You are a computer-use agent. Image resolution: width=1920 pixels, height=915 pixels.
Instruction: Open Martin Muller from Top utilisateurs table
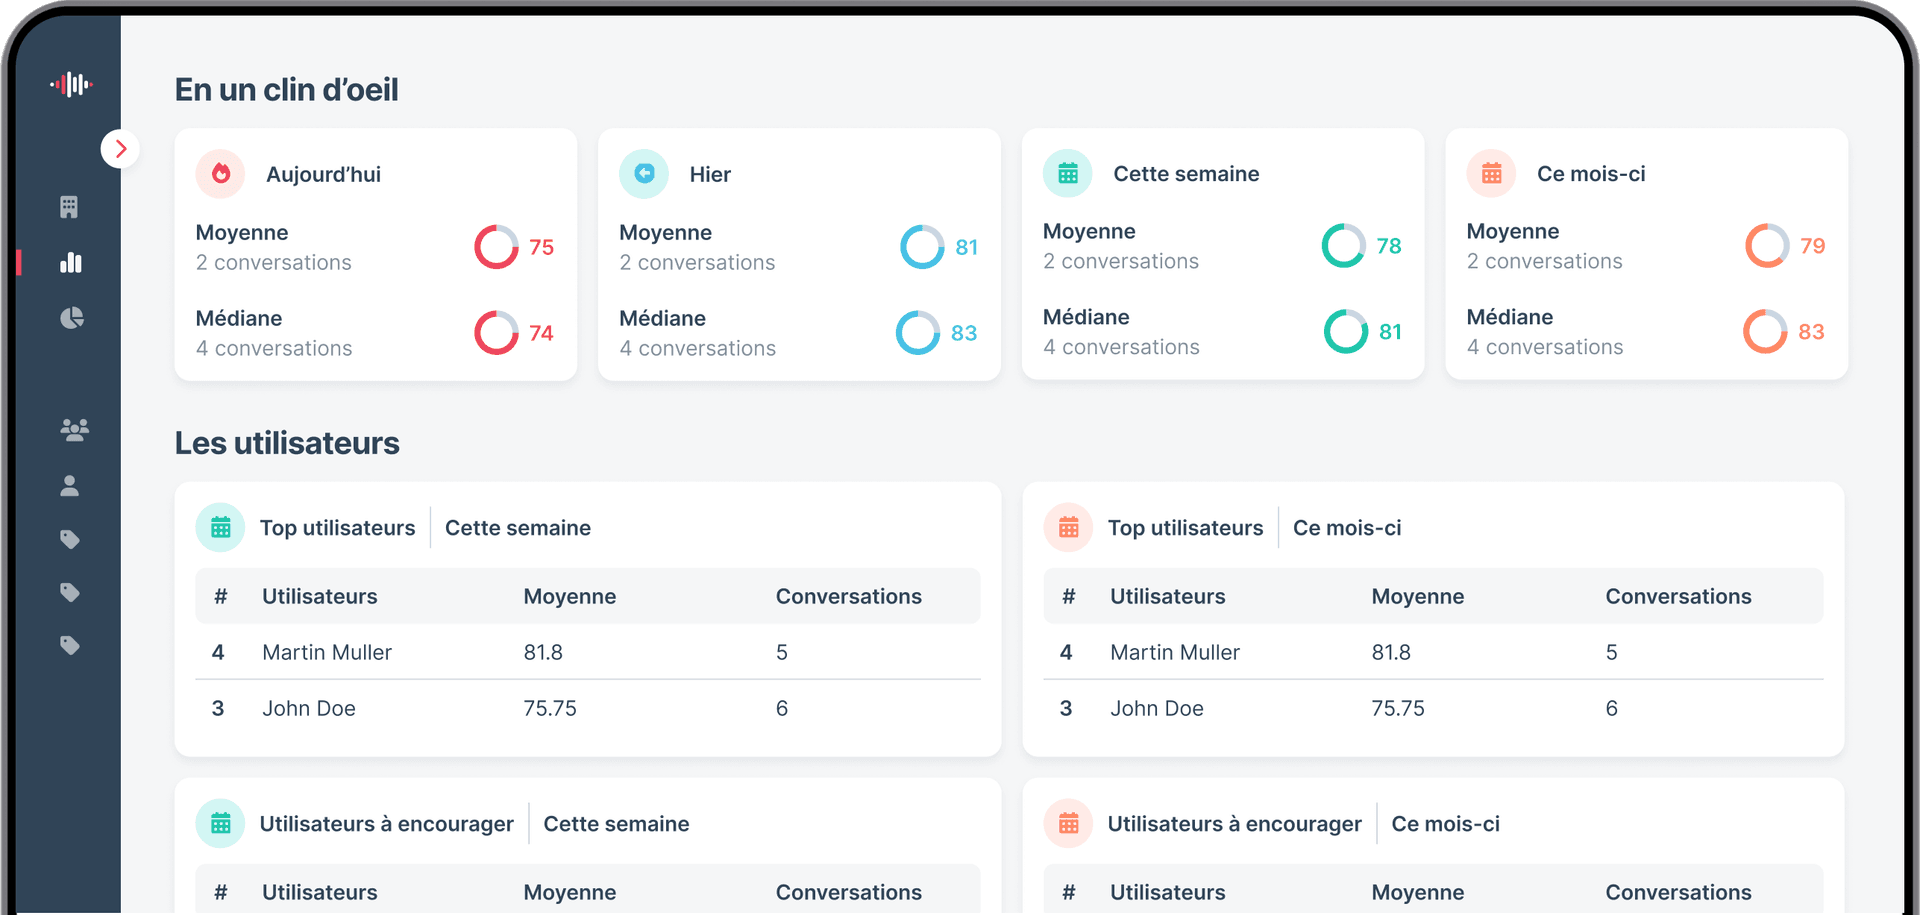click(x=327, y=652)
